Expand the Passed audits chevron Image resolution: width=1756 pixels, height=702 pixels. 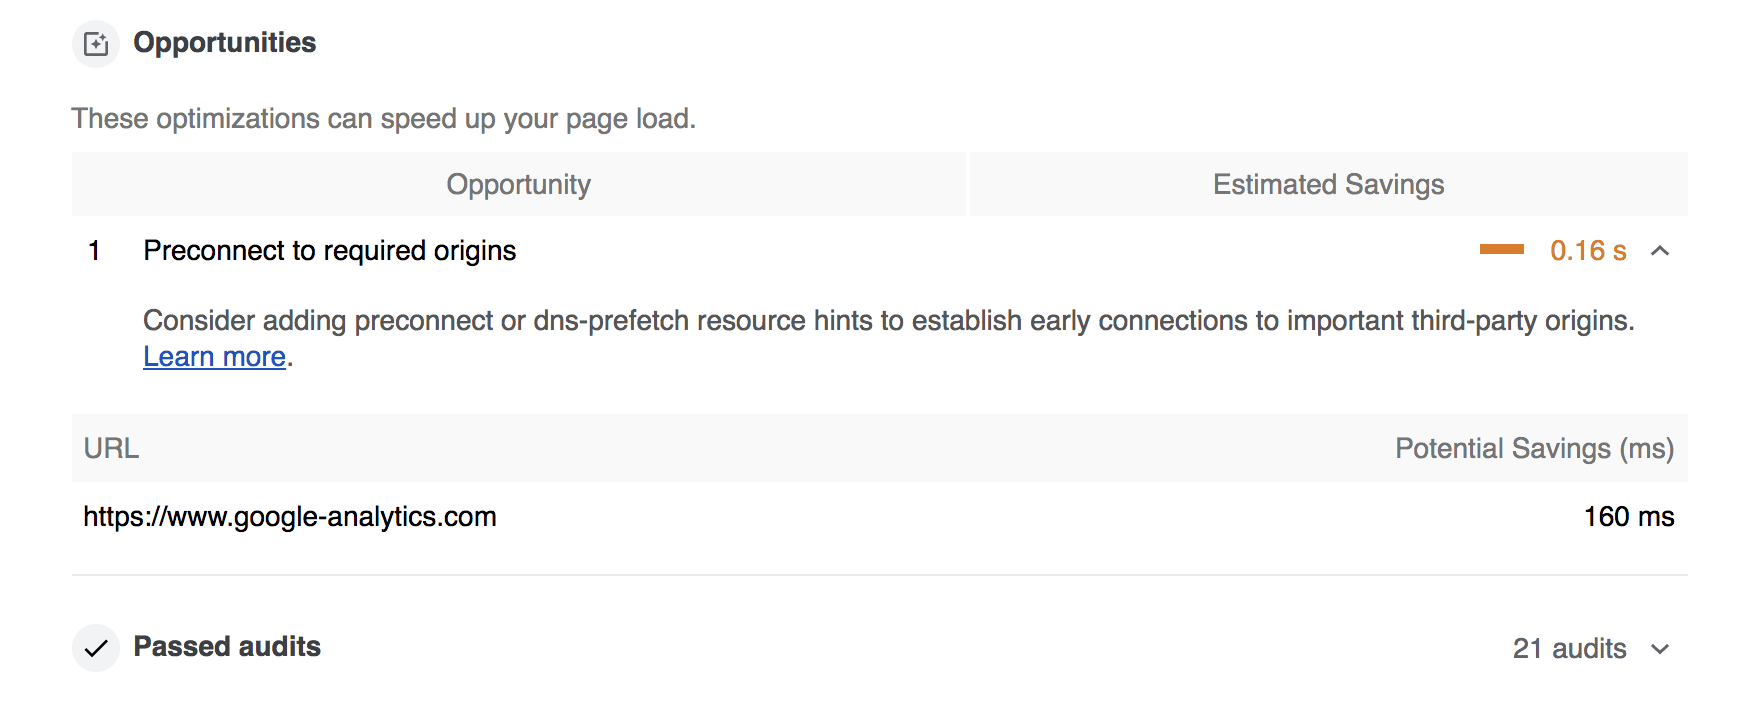pos(1660,649)
